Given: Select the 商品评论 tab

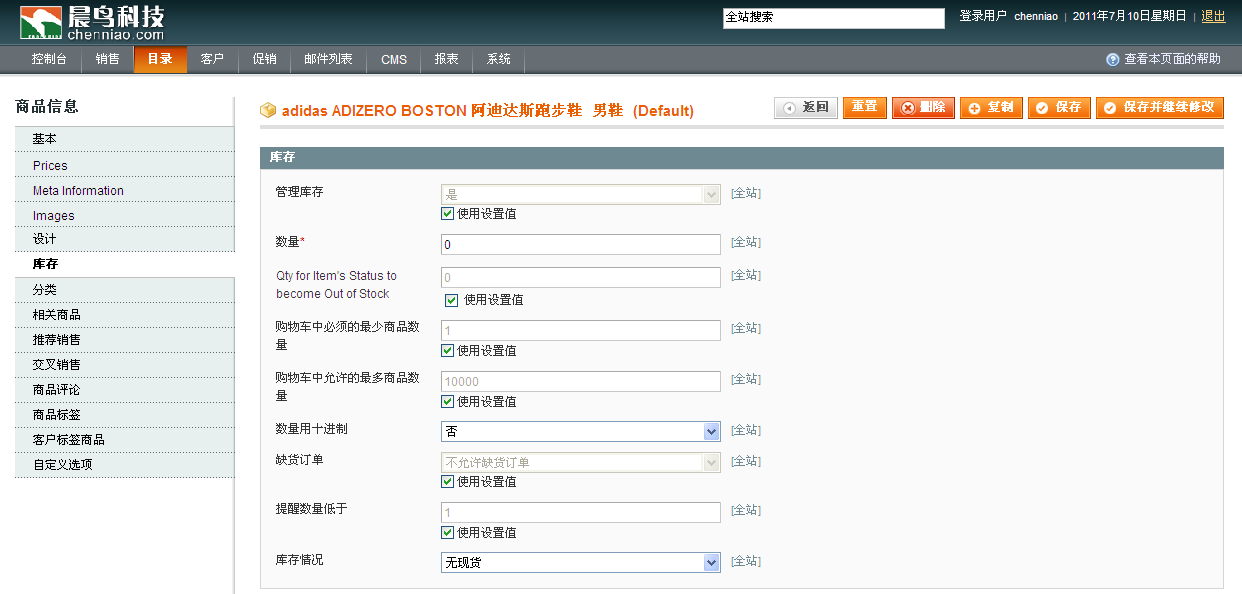Looking at the screenshot, I should (x=125, y=389).
